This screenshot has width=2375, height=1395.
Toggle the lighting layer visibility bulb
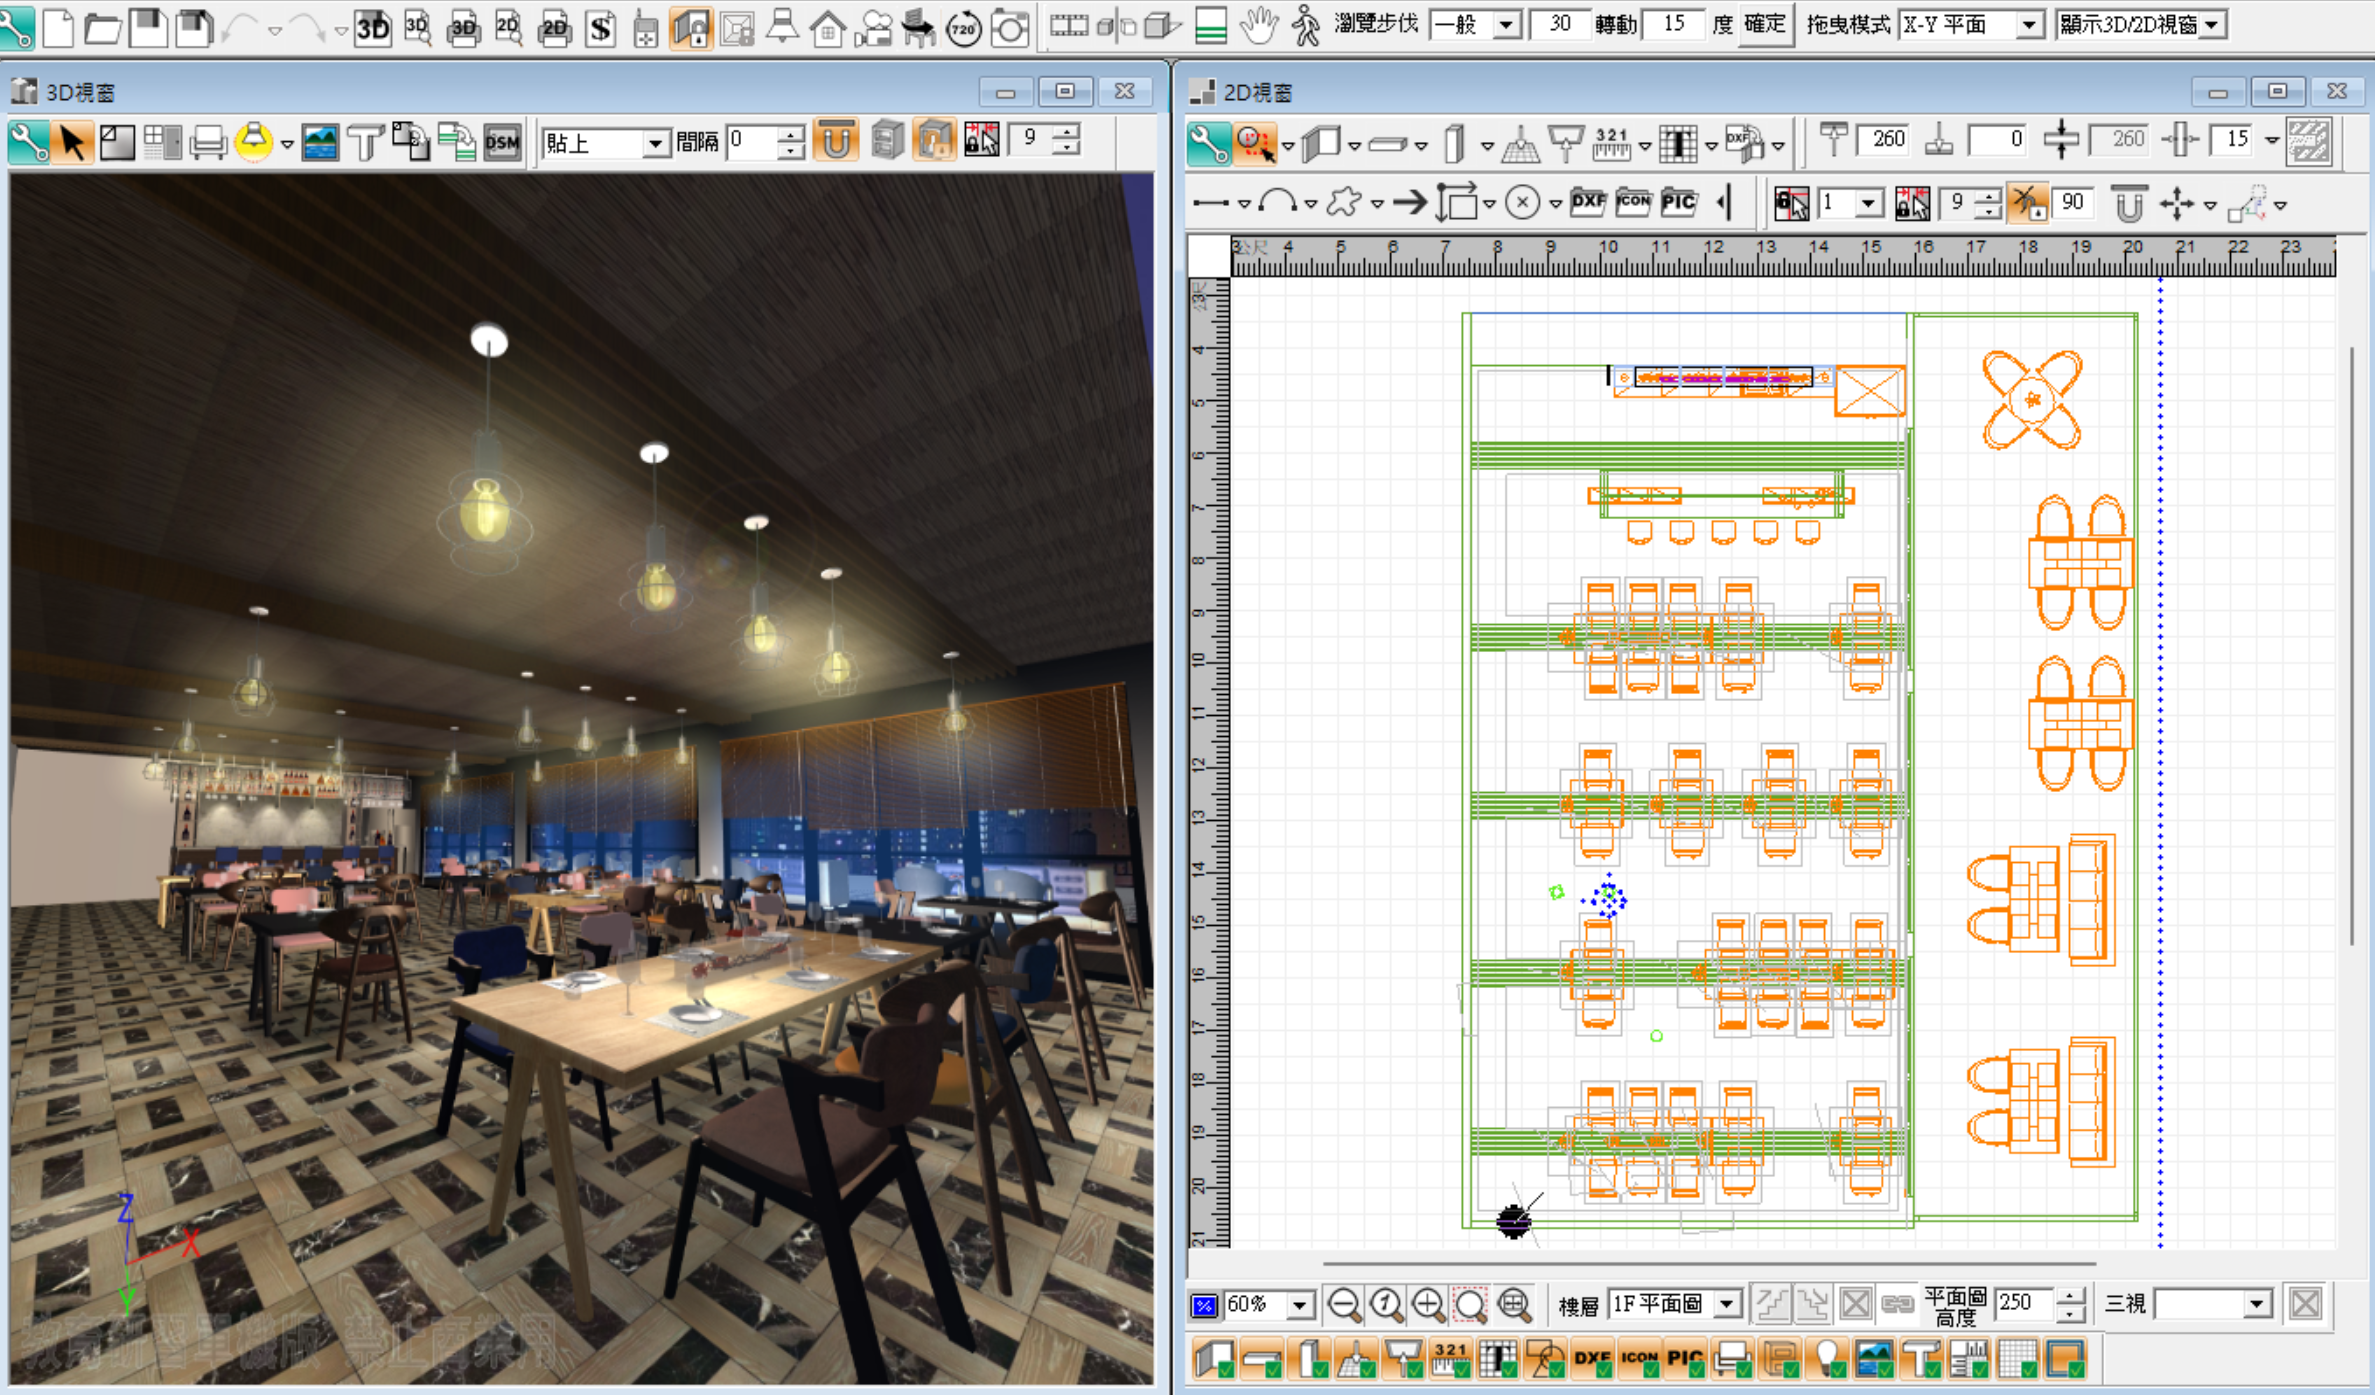tap(1828, 1358)
